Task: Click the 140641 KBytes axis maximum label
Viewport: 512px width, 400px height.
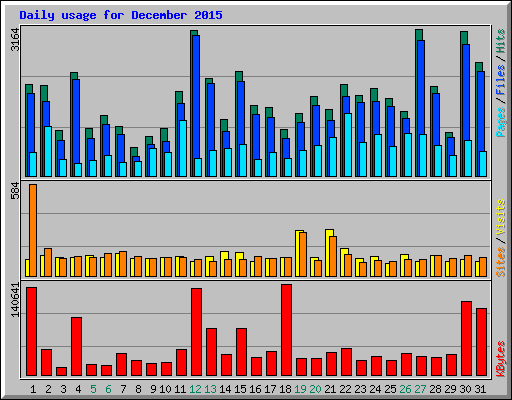Action: click(15, 299)
